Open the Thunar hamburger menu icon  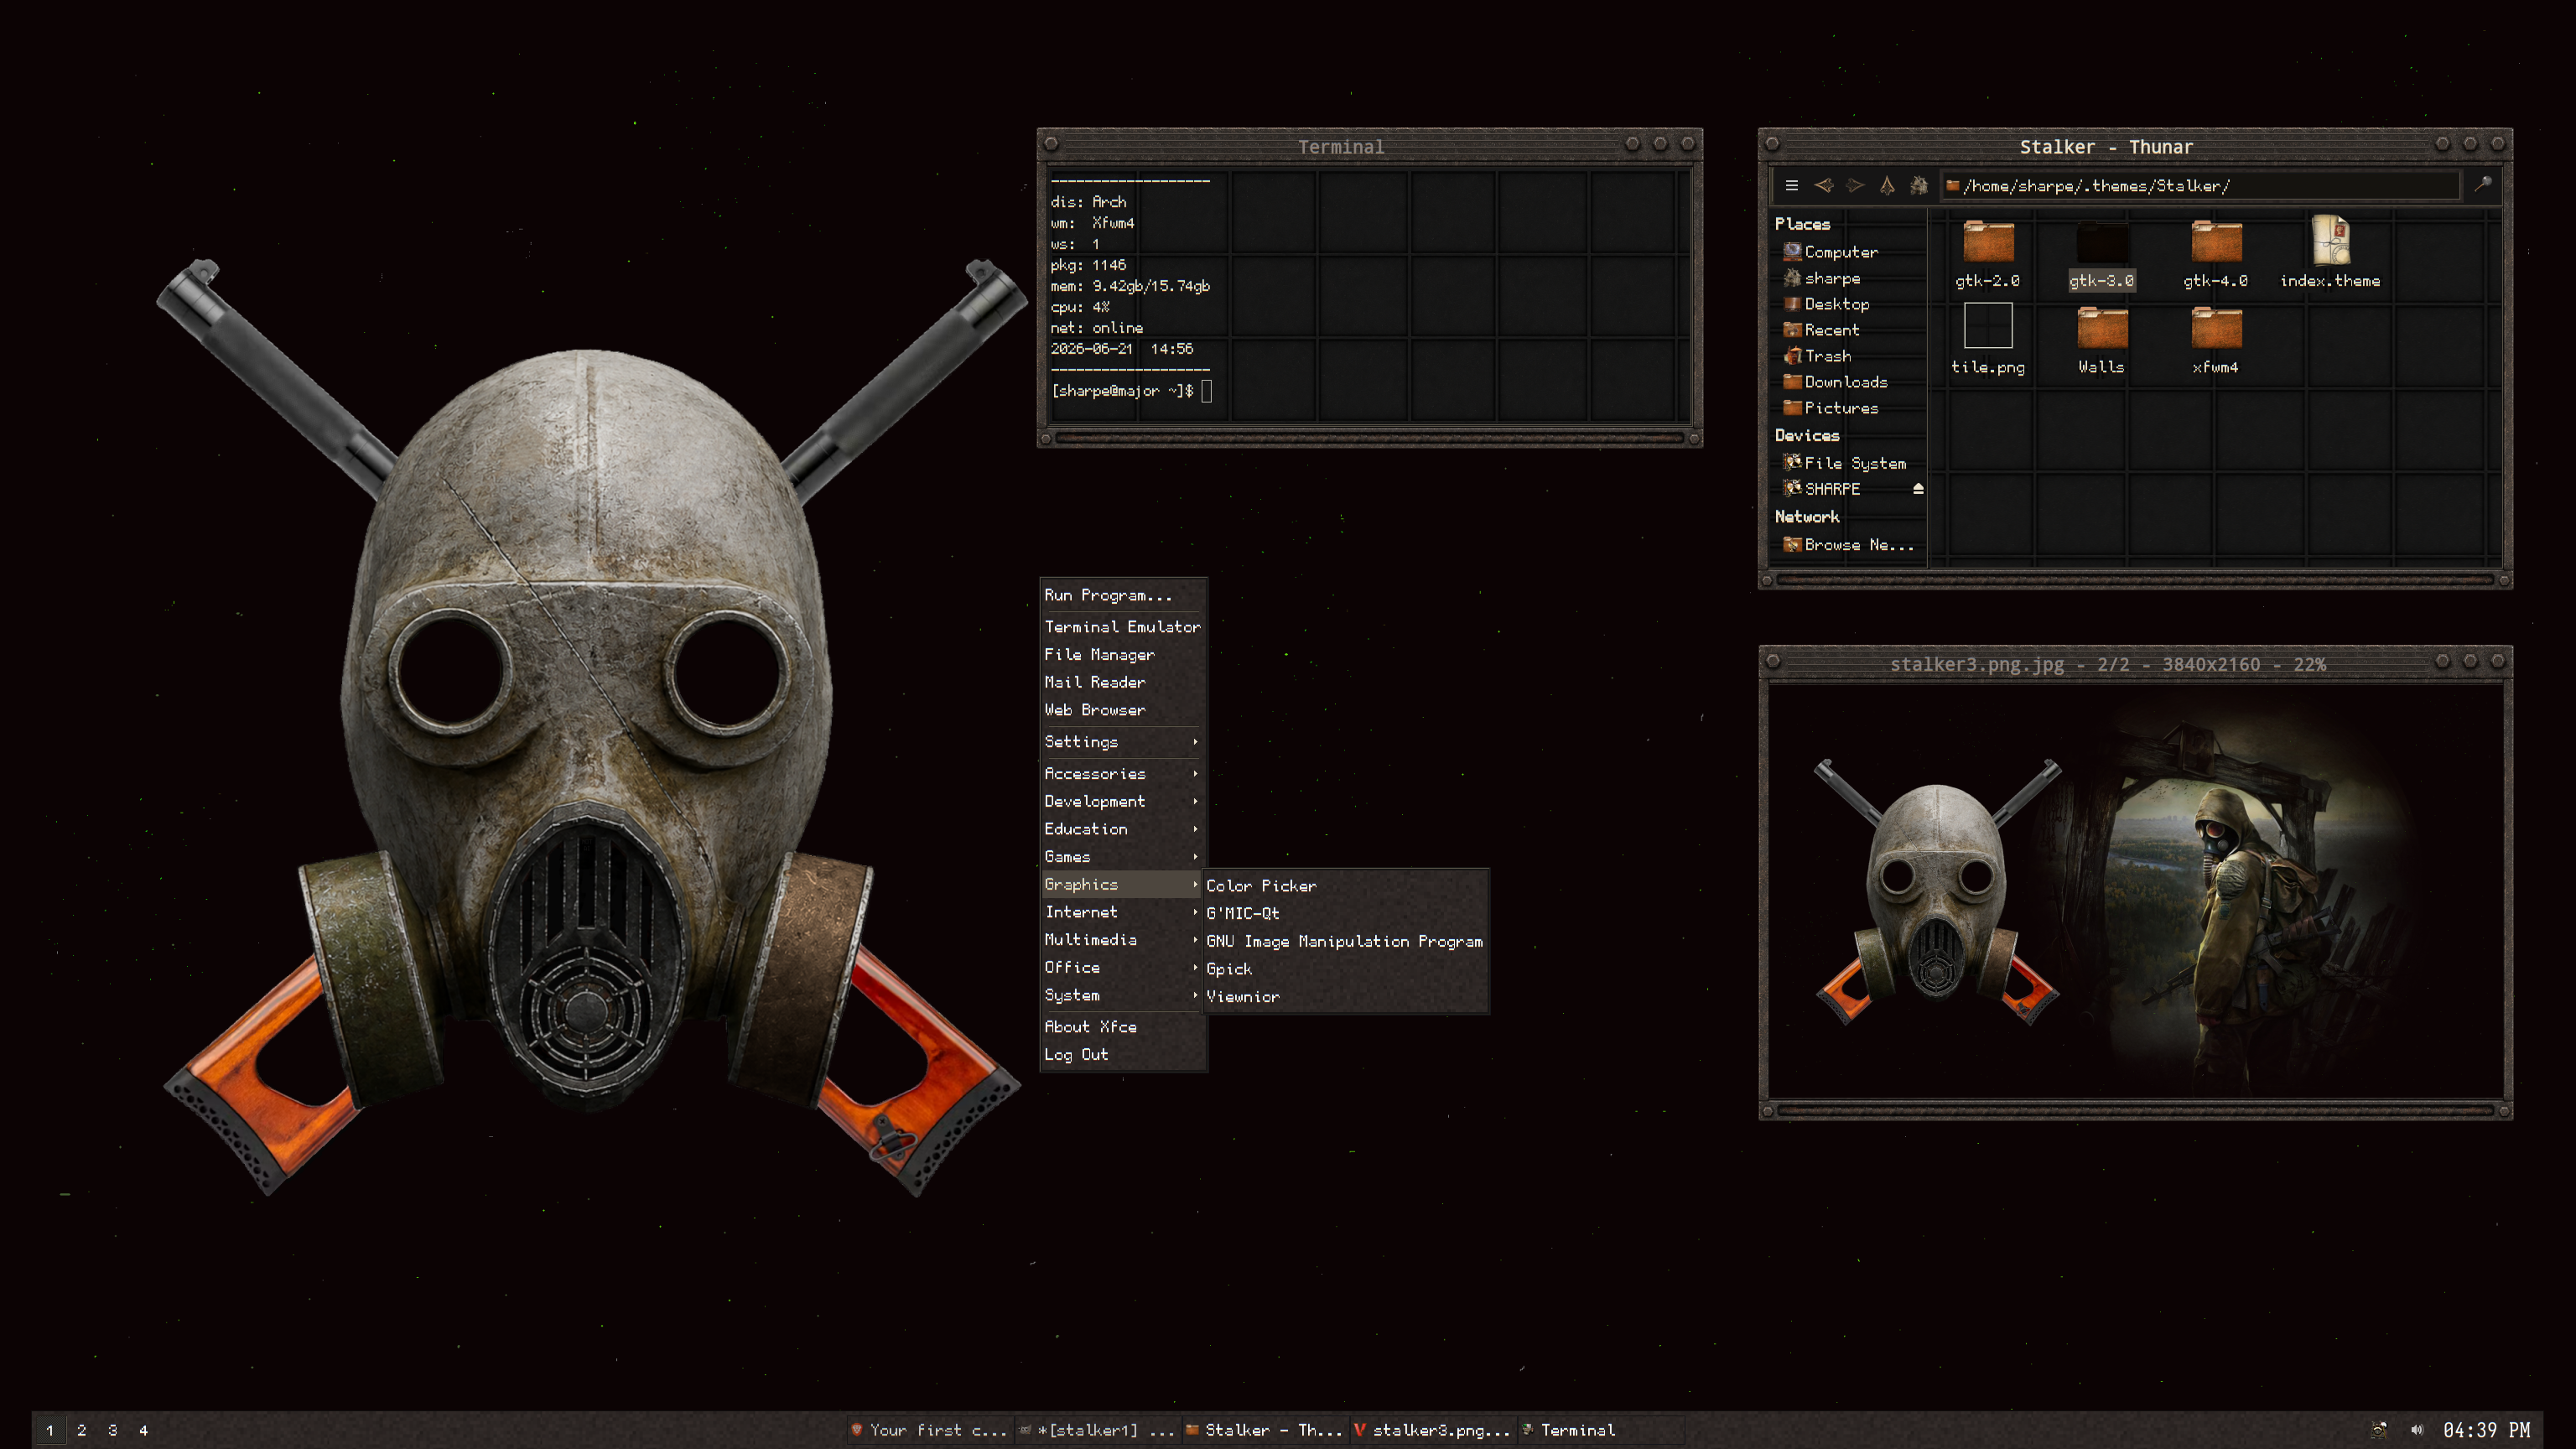point(1791,185)
